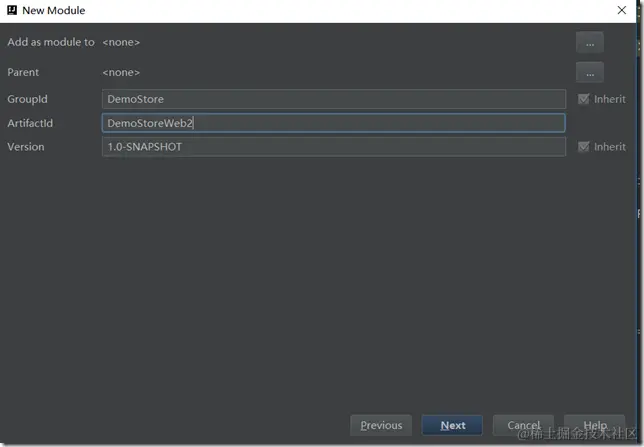Toggle the Inherit checkbox for Version
644x447 pixels.
pos(583,147)
